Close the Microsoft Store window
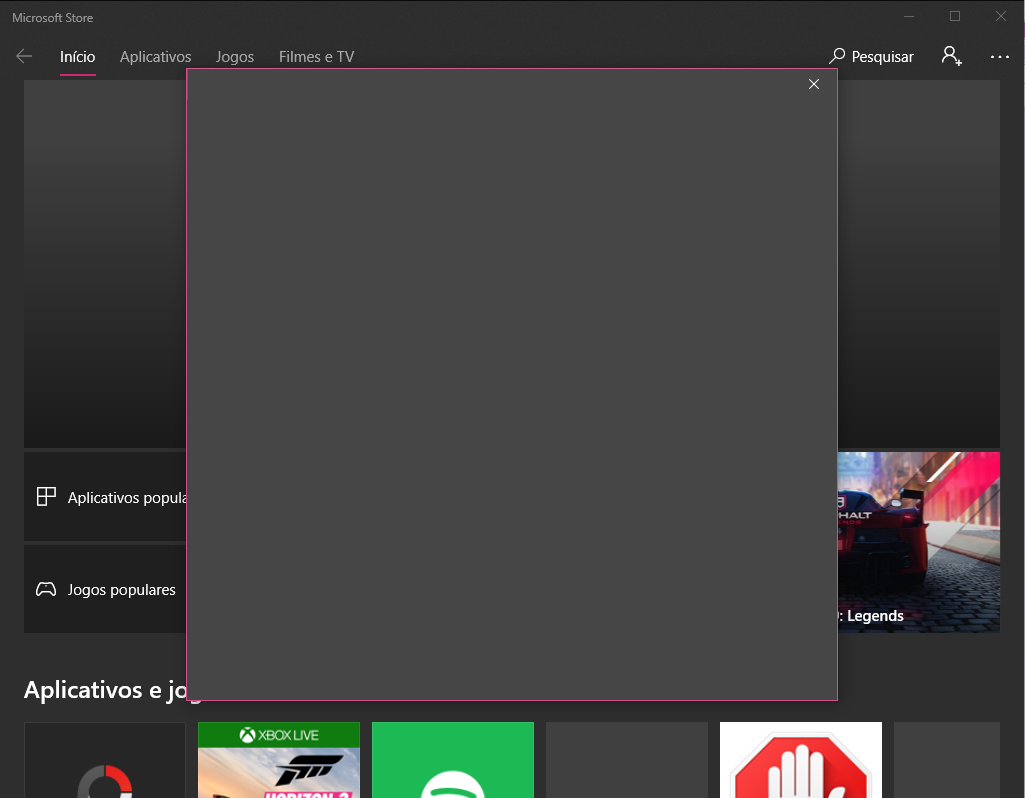This screenshot has width=1025, height=798. pyautogui.click(x=1001, y=16)
